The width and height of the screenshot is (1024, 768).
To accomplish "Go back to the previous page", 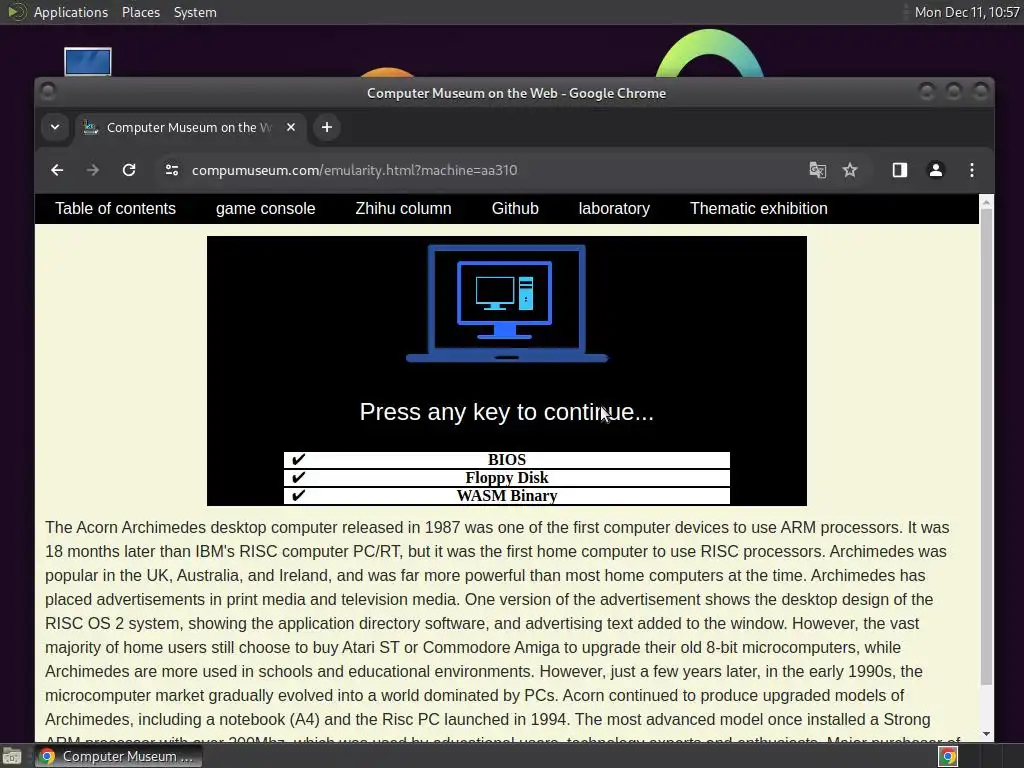I will 57,170.
